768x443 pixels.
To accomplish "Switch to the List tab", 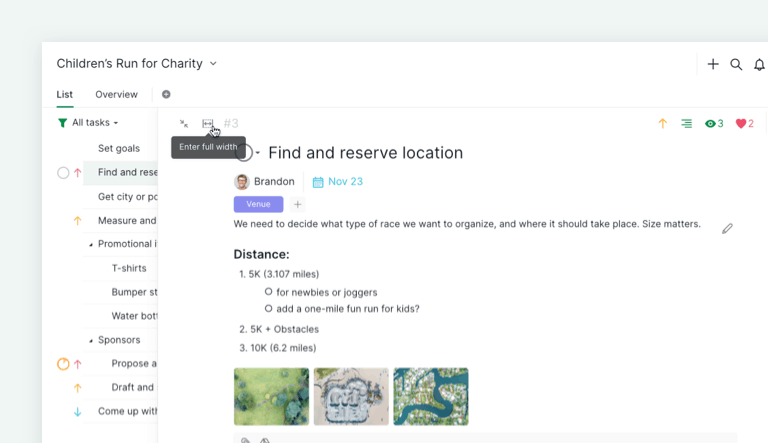I will pyautogui.click(x=65, y=94).
